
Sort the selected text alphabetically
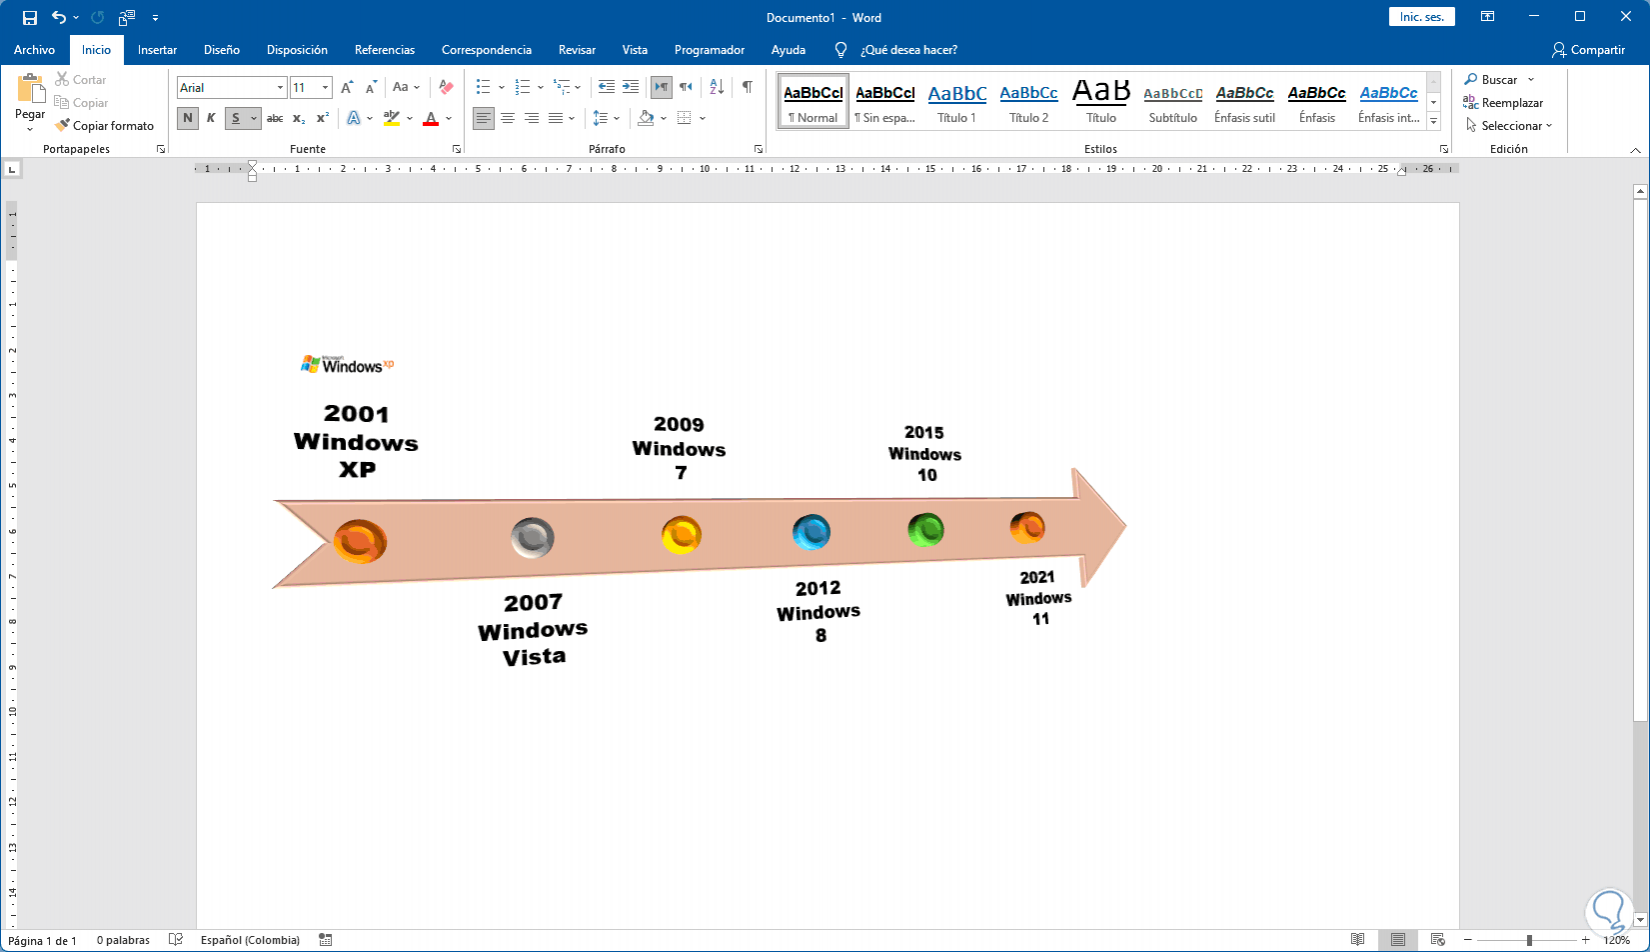[x=717, y=88]
